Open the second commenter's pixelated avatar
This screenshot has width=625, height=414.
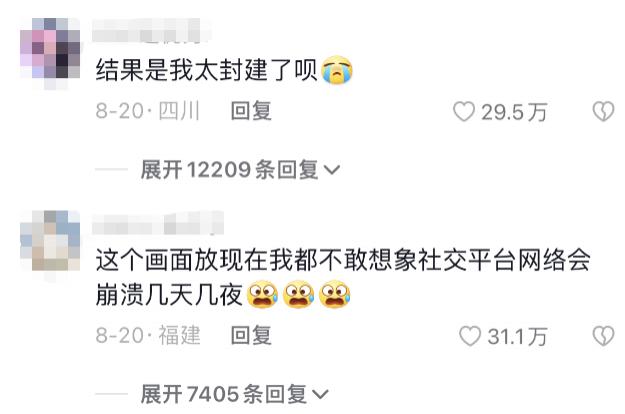click(50, 243)
